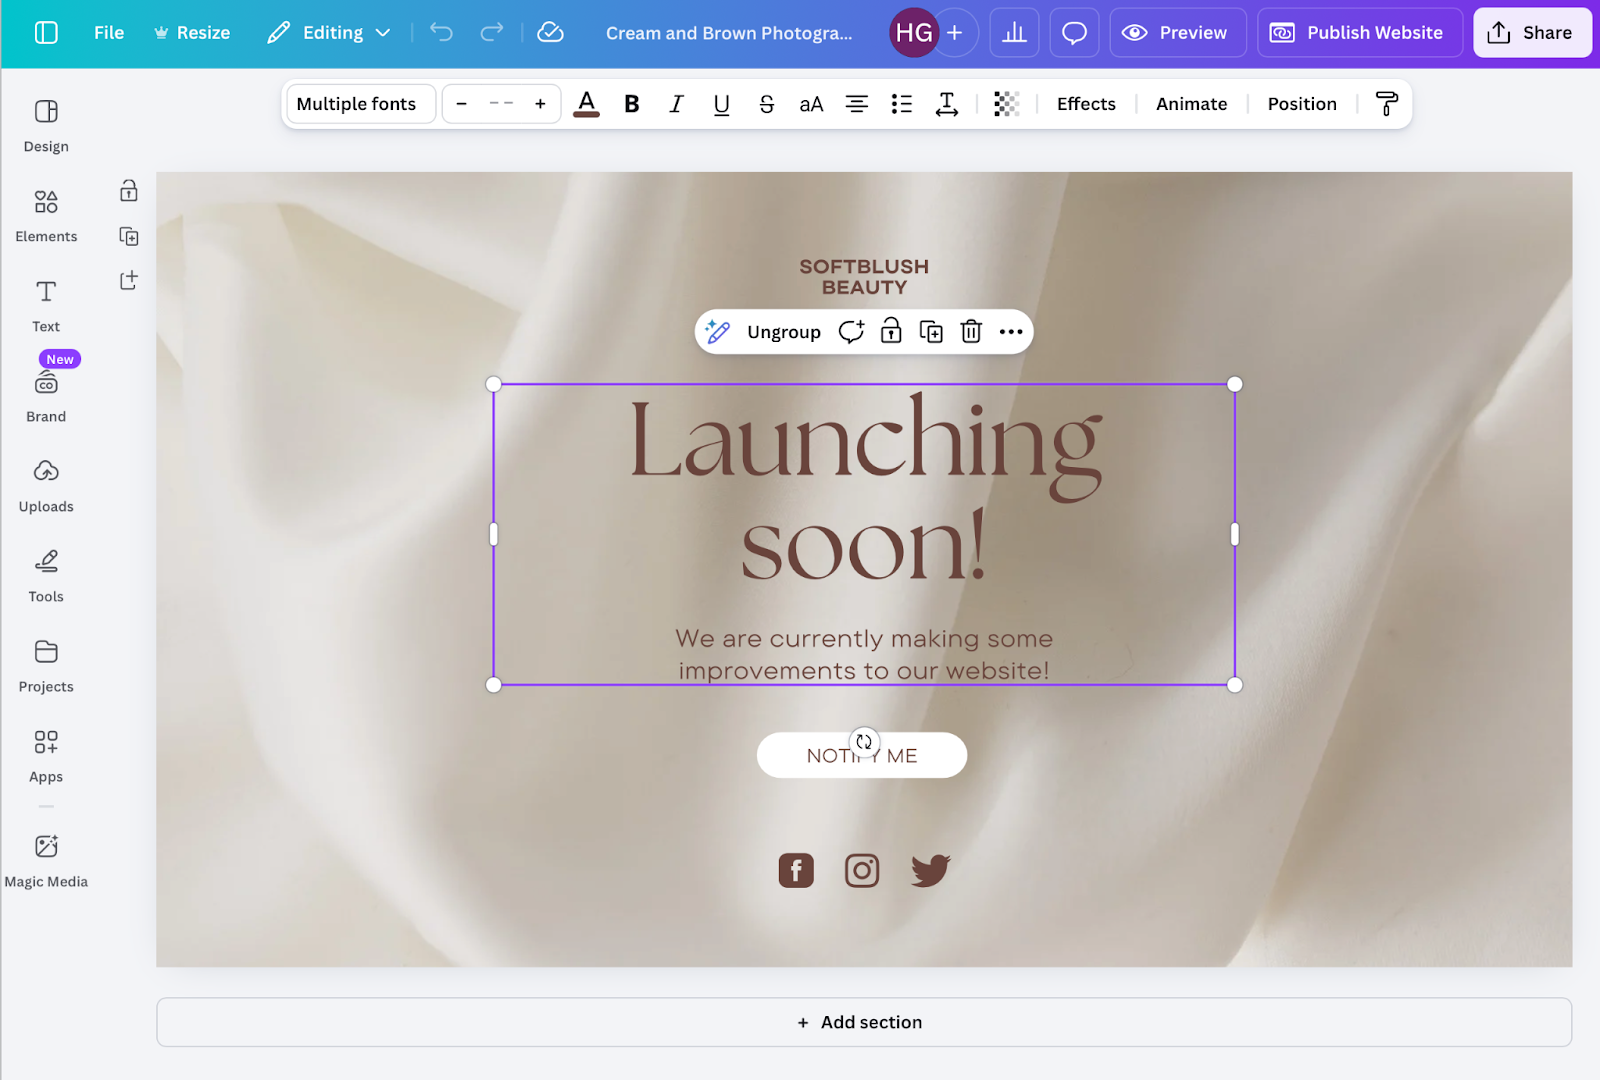
Task: Toggle bold formatting on the text
Action: pos(631,103)
